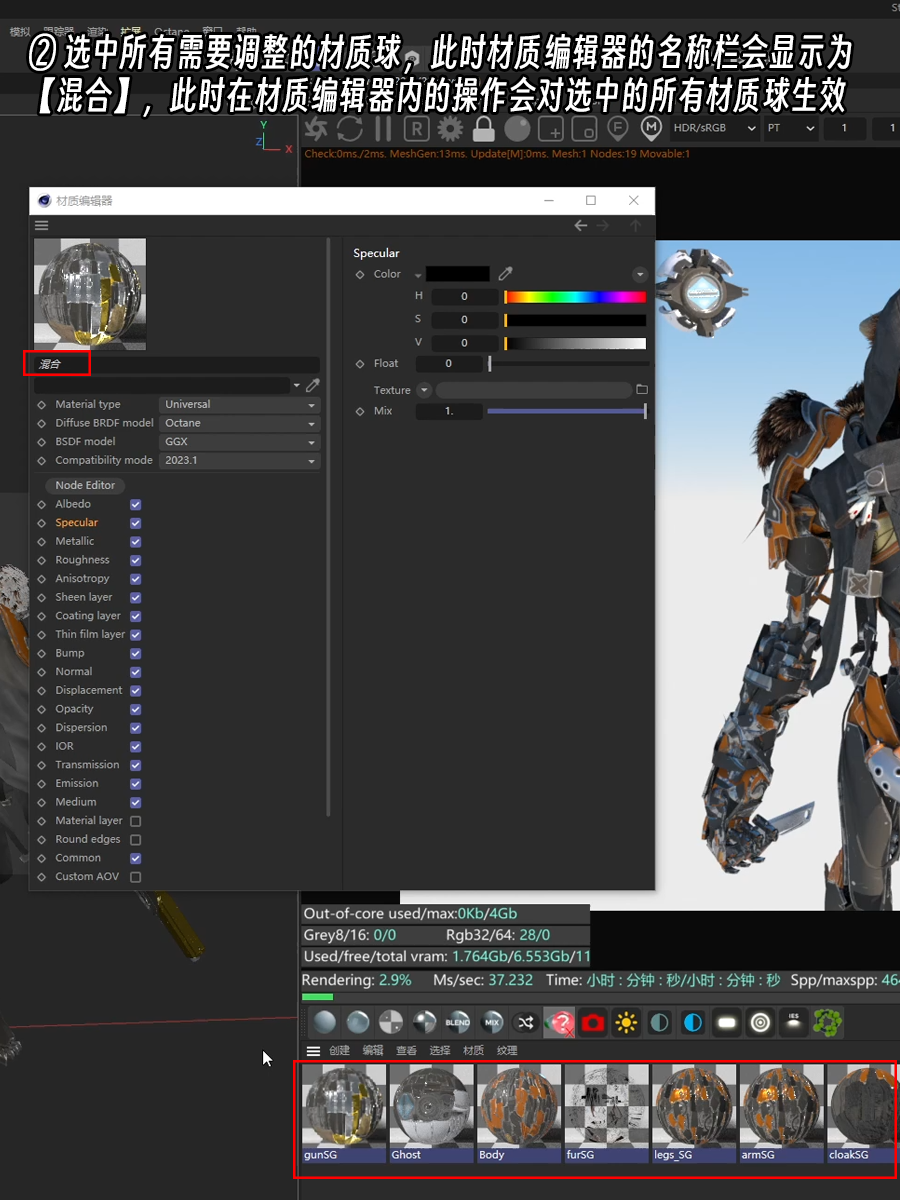Open the 查看 menu in material manager
Screen dimensions: 900x1200
pyautogui.click(x=406, y=1051)
